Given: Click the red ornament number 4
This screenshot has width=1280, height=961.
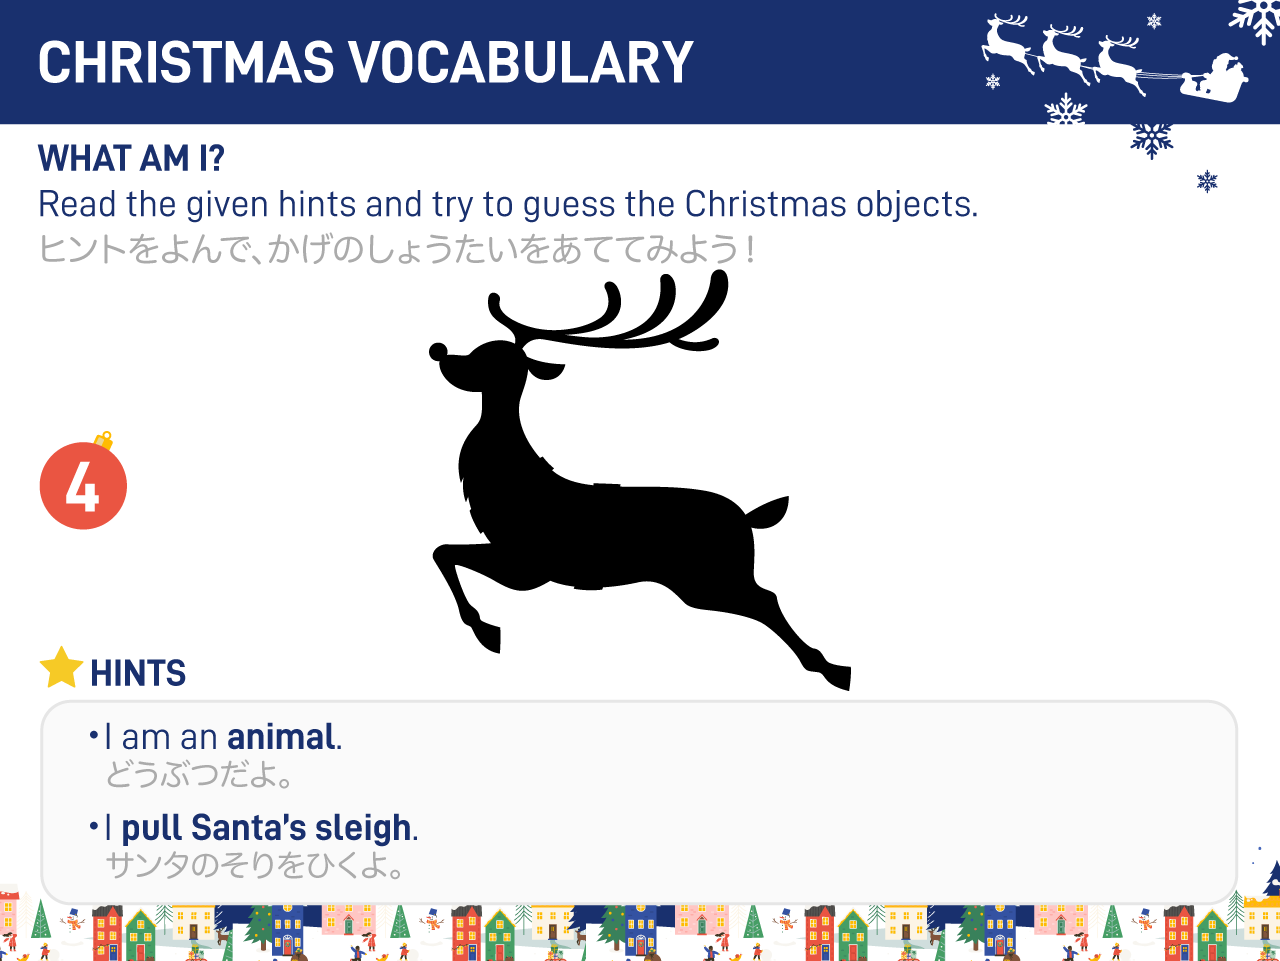Looking at the screenshot, I should point(83,484).
